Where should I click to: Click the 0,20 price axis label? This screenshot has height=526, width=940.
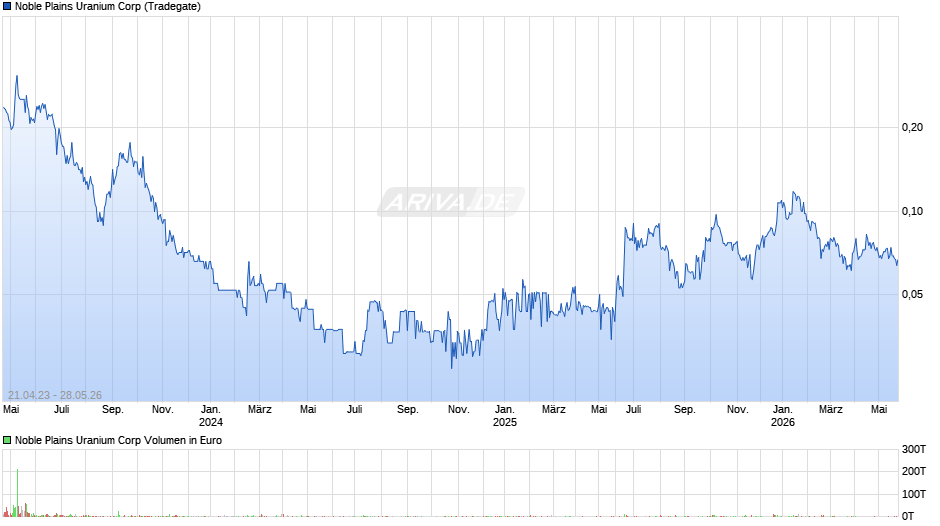(912, 127)
